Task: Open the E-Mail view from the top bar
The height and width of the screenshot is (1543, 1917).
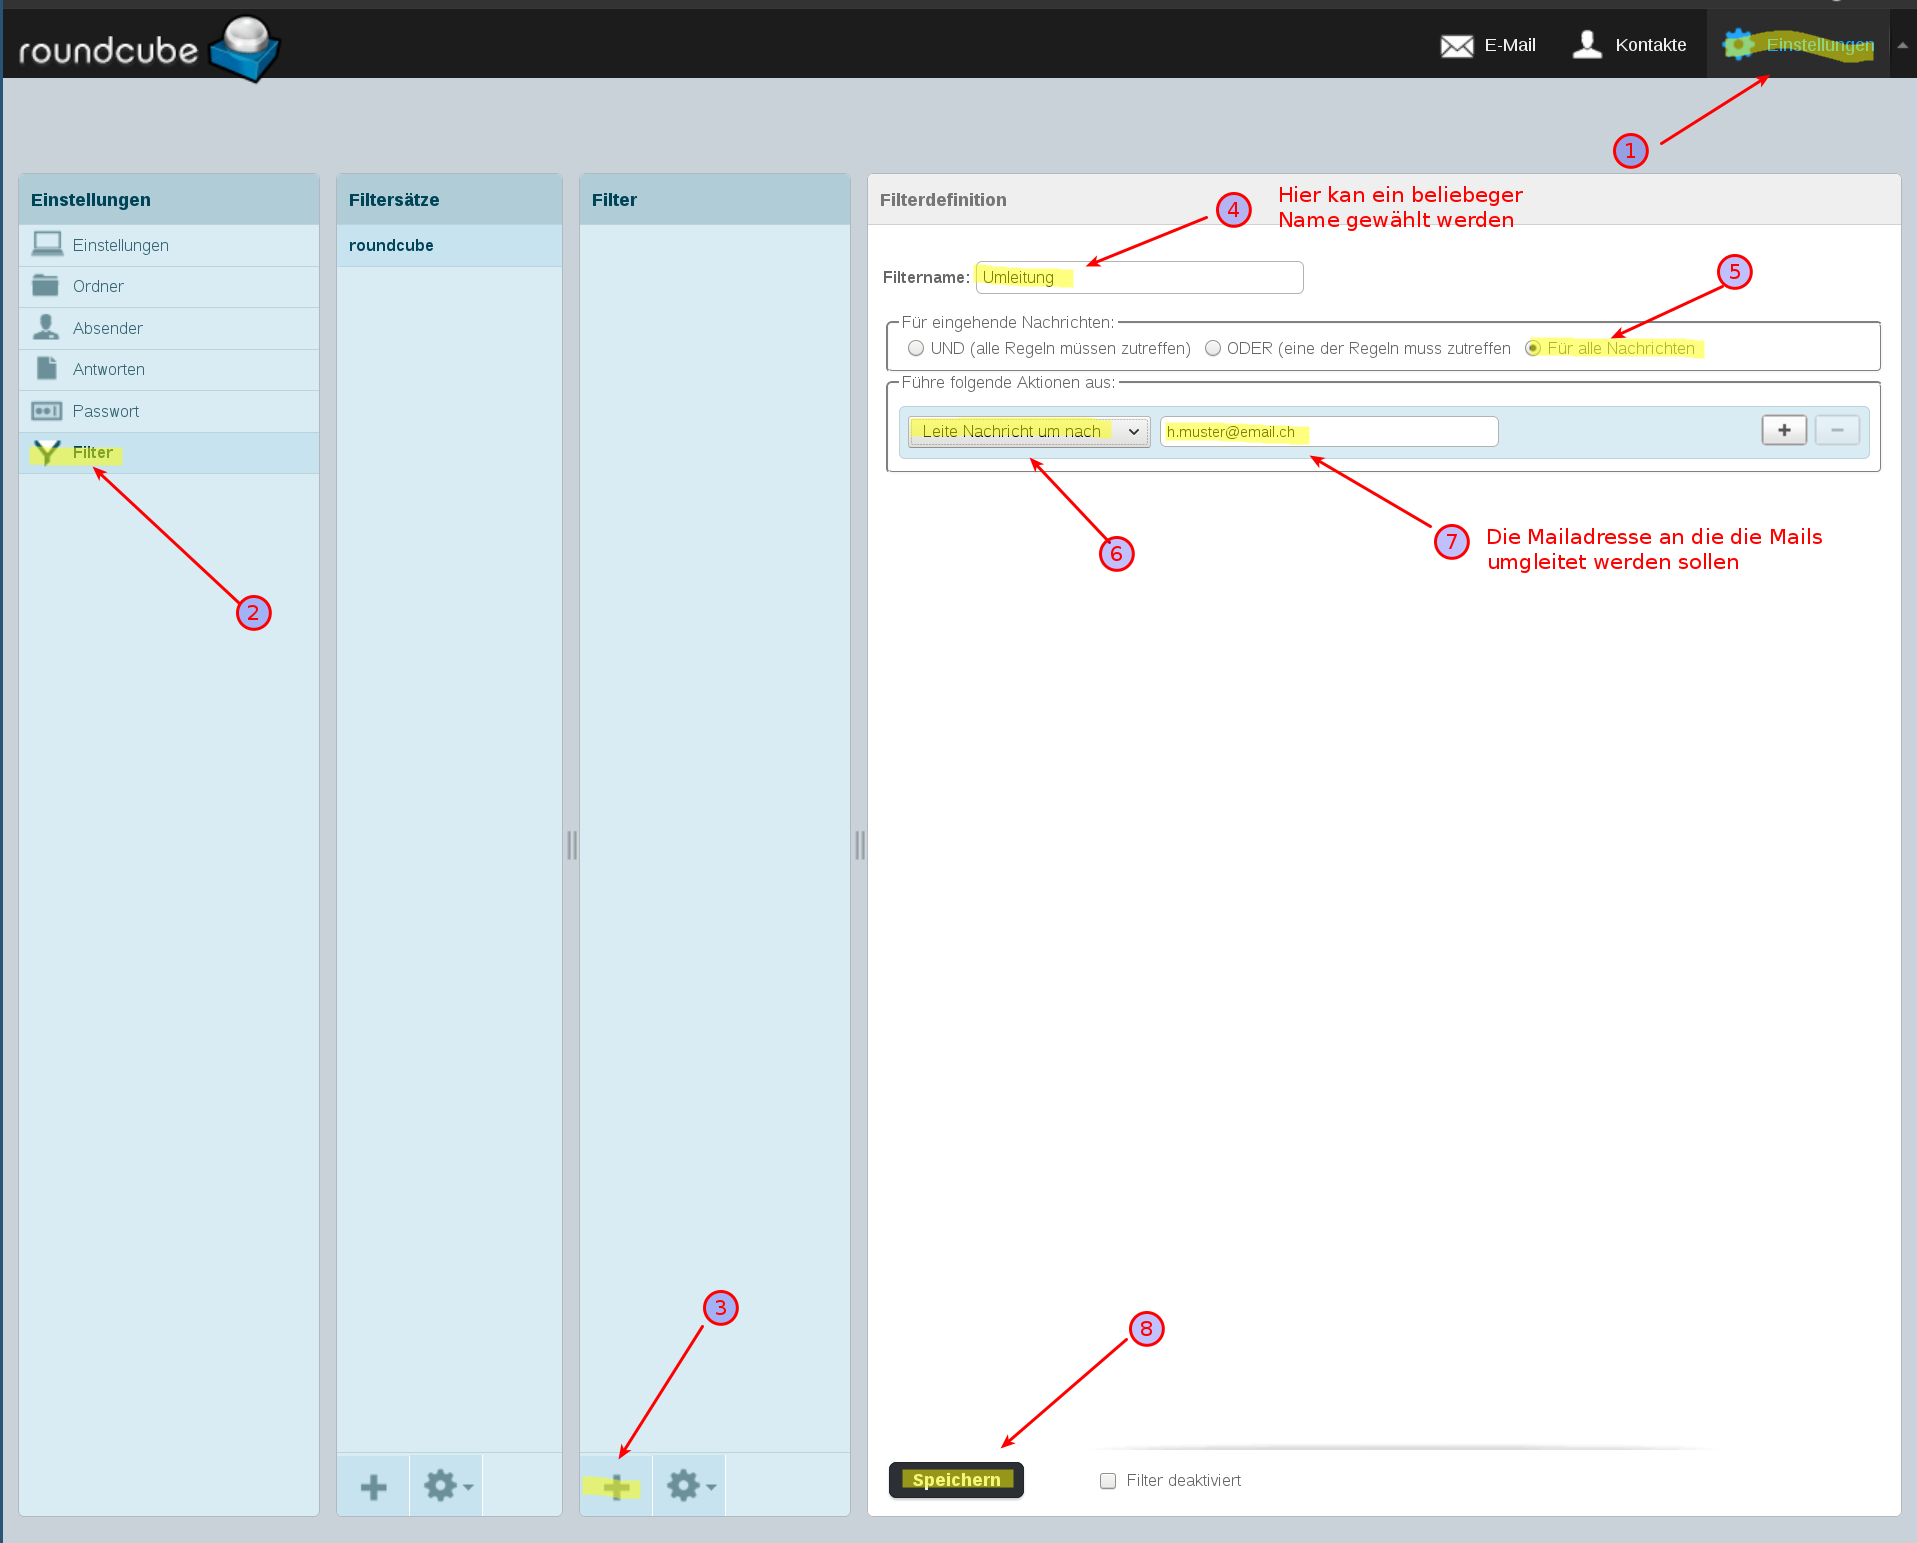Action: [x=1487, y=45]
